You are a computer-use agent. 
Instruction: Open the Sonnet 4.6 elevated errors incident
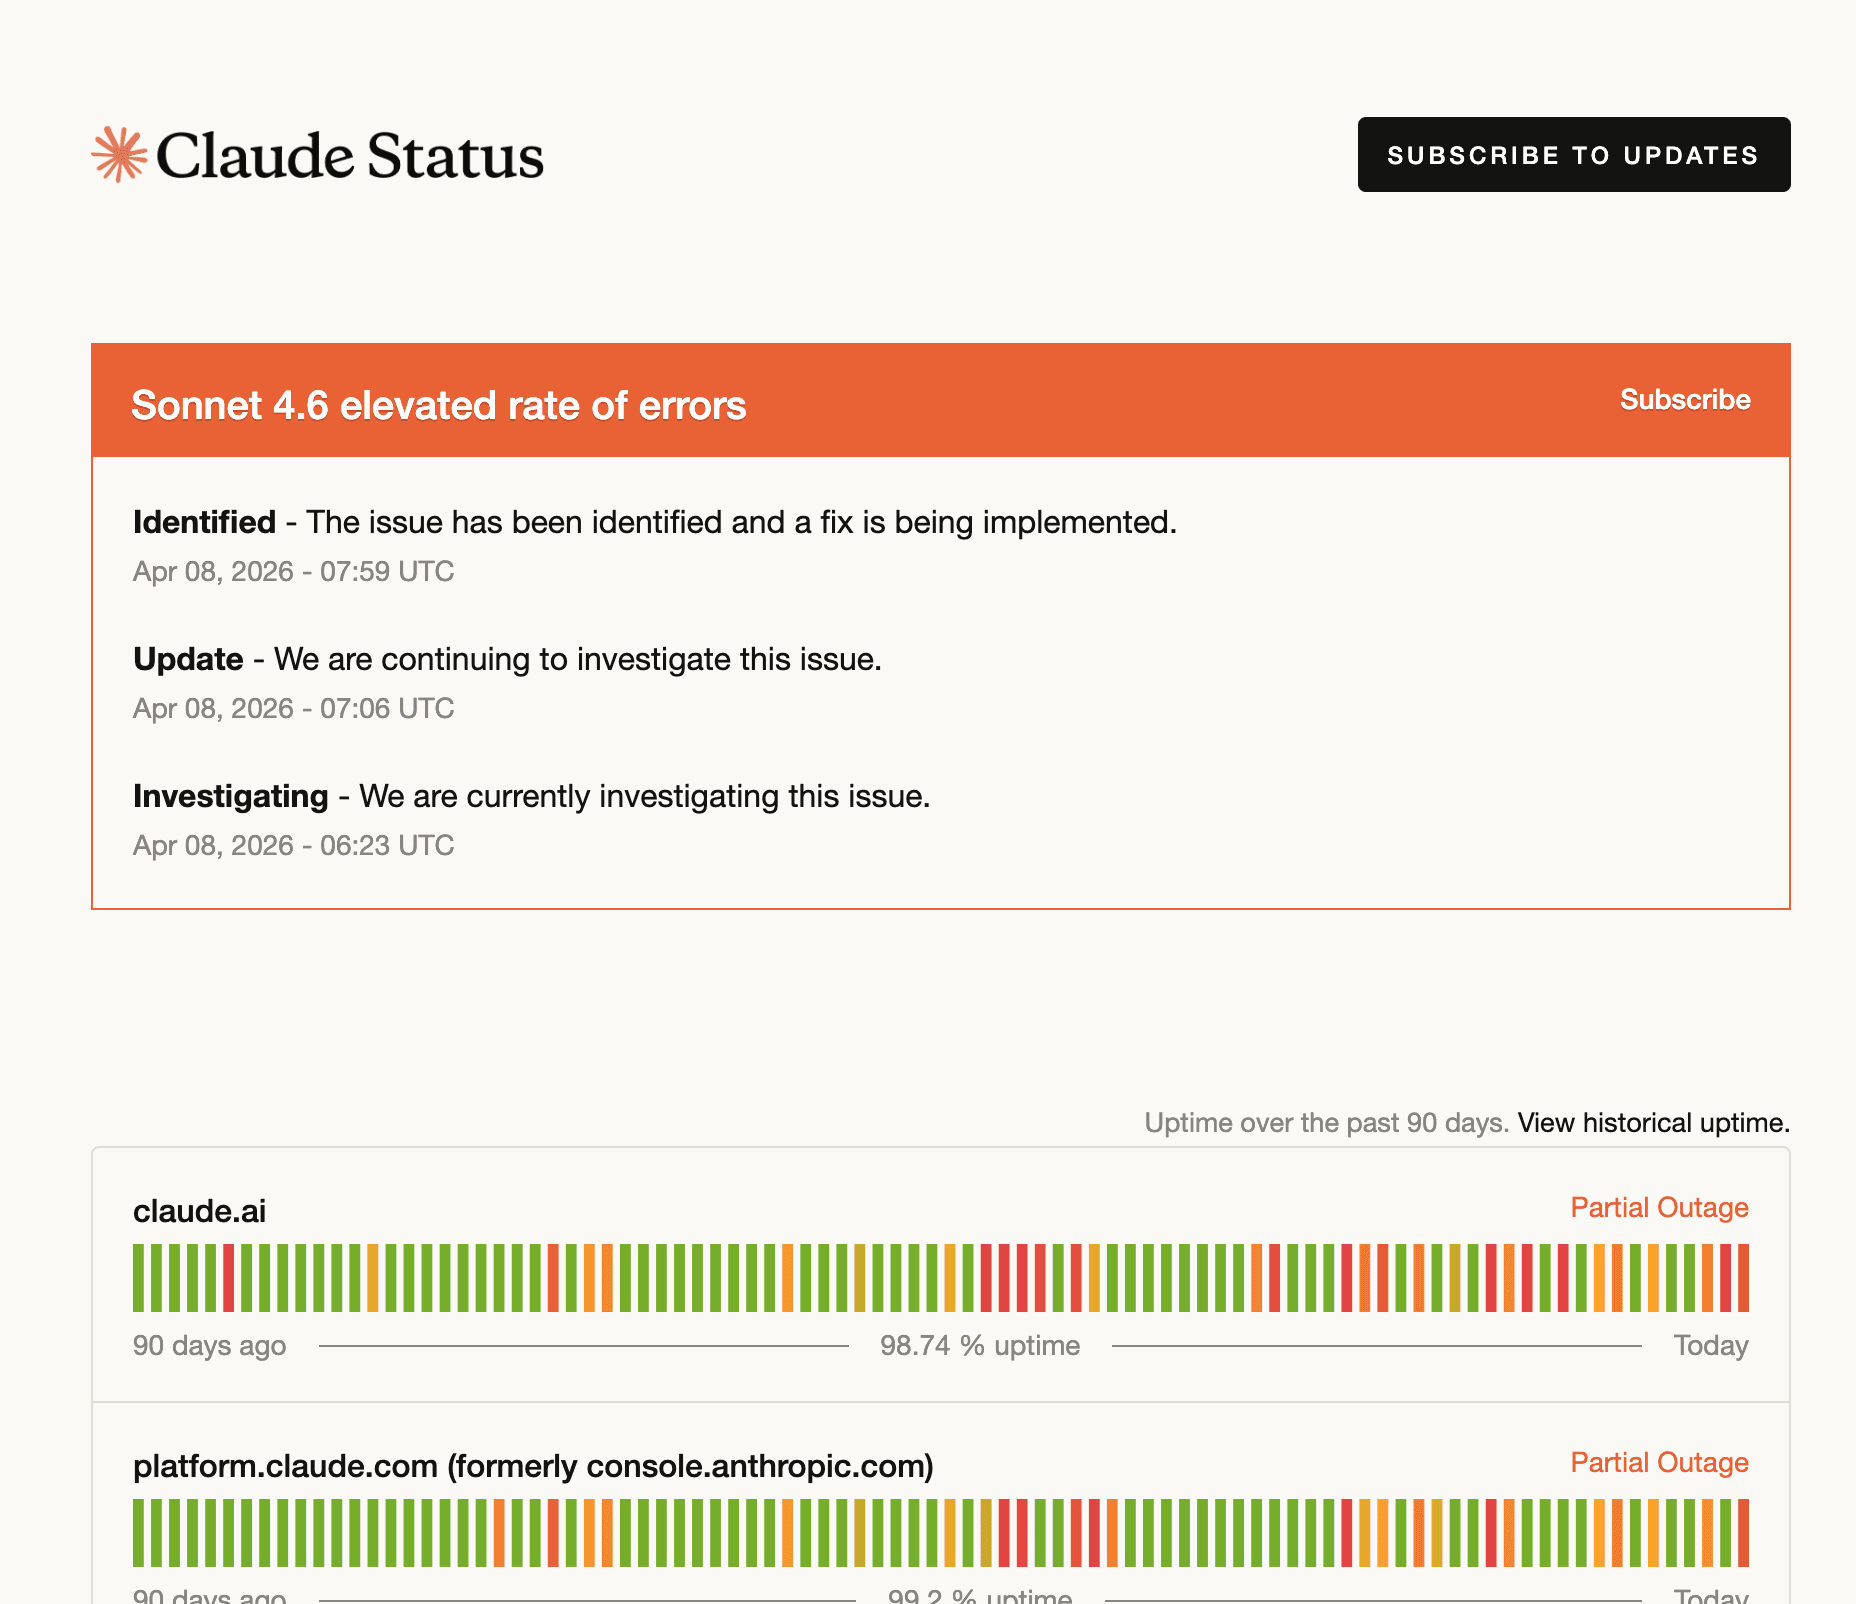tap(438, 406)
